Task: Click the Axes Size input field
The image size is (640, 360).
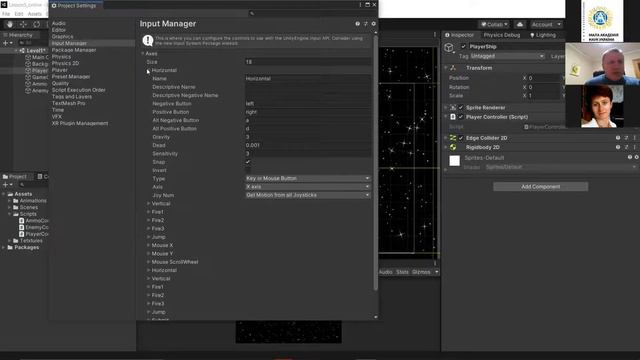Action: [308, 62]
